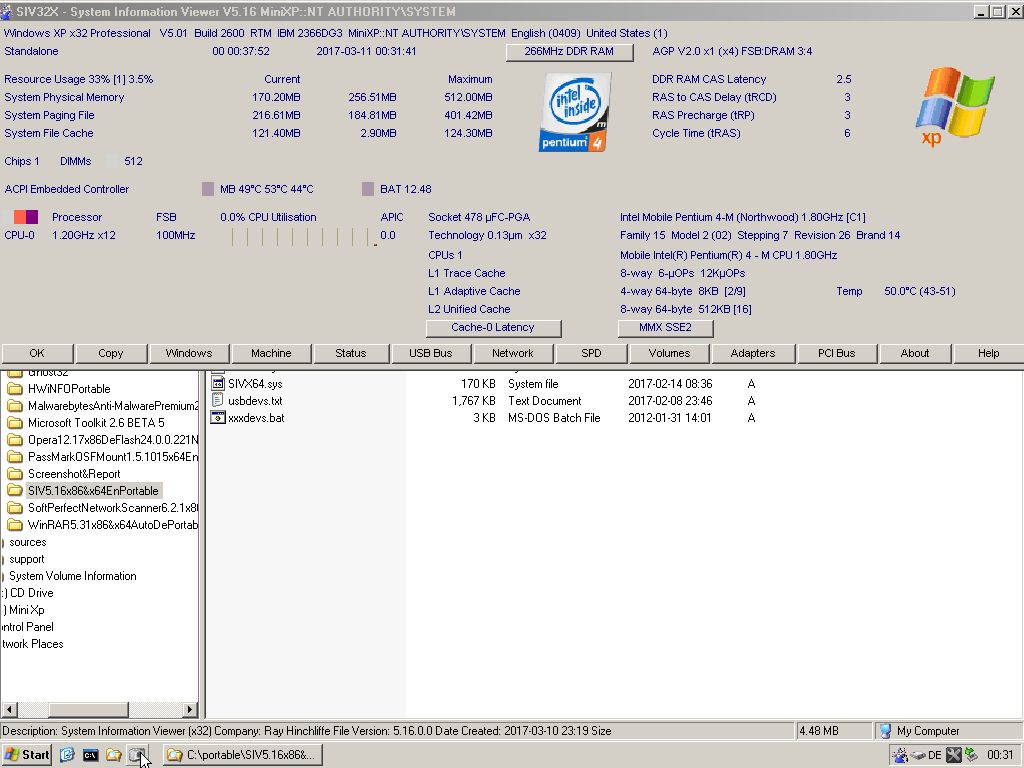Click the Intel Inside Pentium 4 logo
Viewport: 1024px width, 768px height.
click(x=575, y=112)
